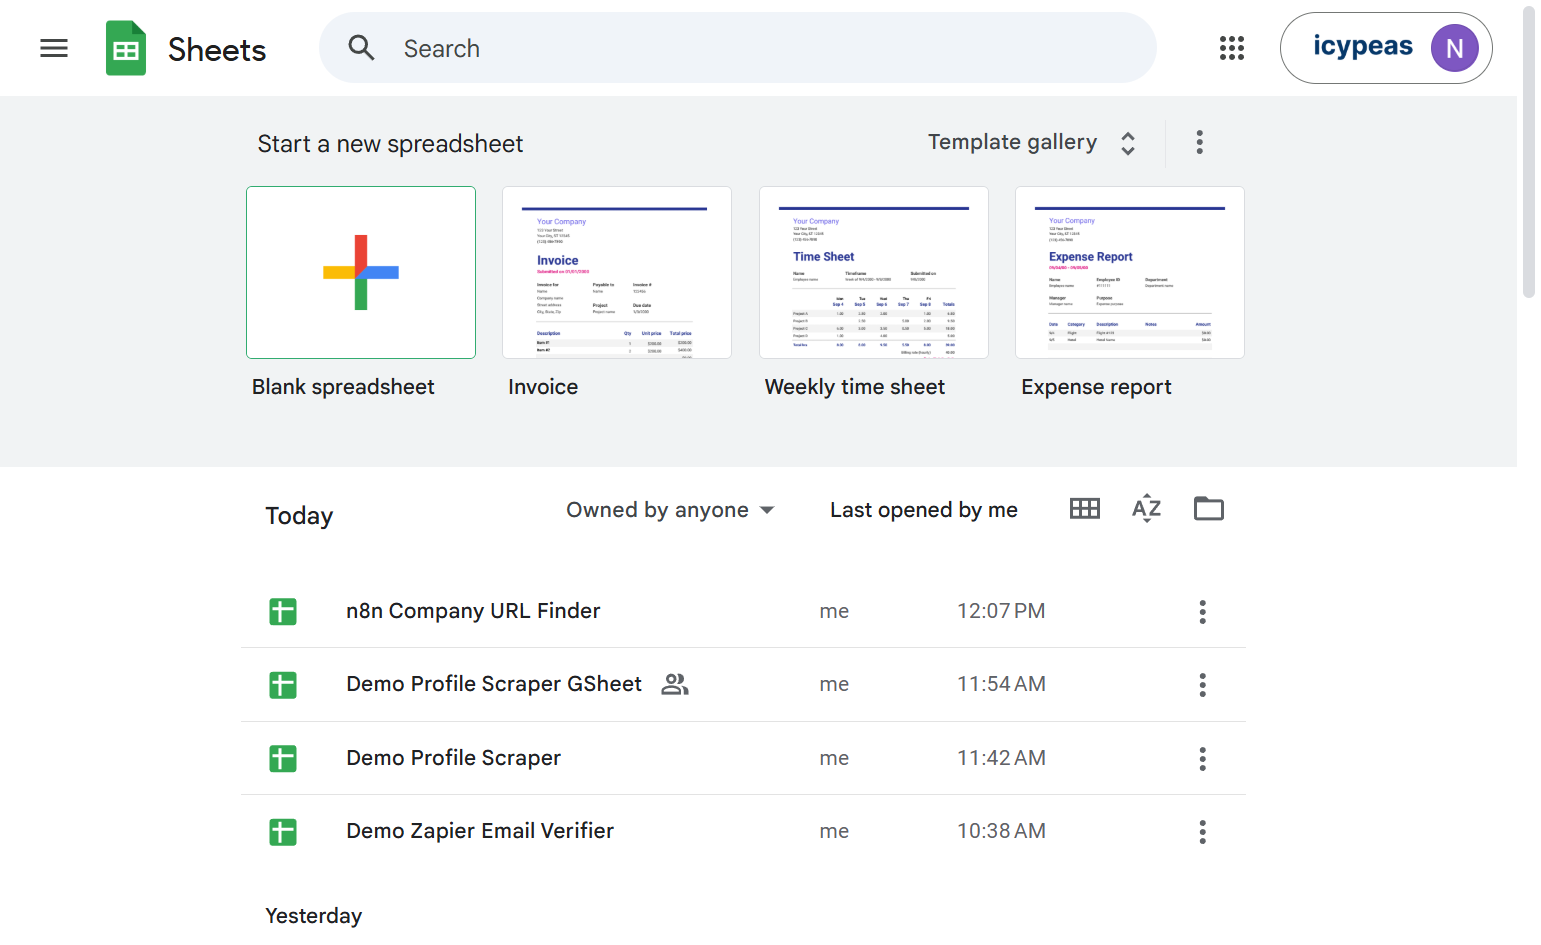
Task: Click the Weekly time sheet label
Action: tap(855, 387)
